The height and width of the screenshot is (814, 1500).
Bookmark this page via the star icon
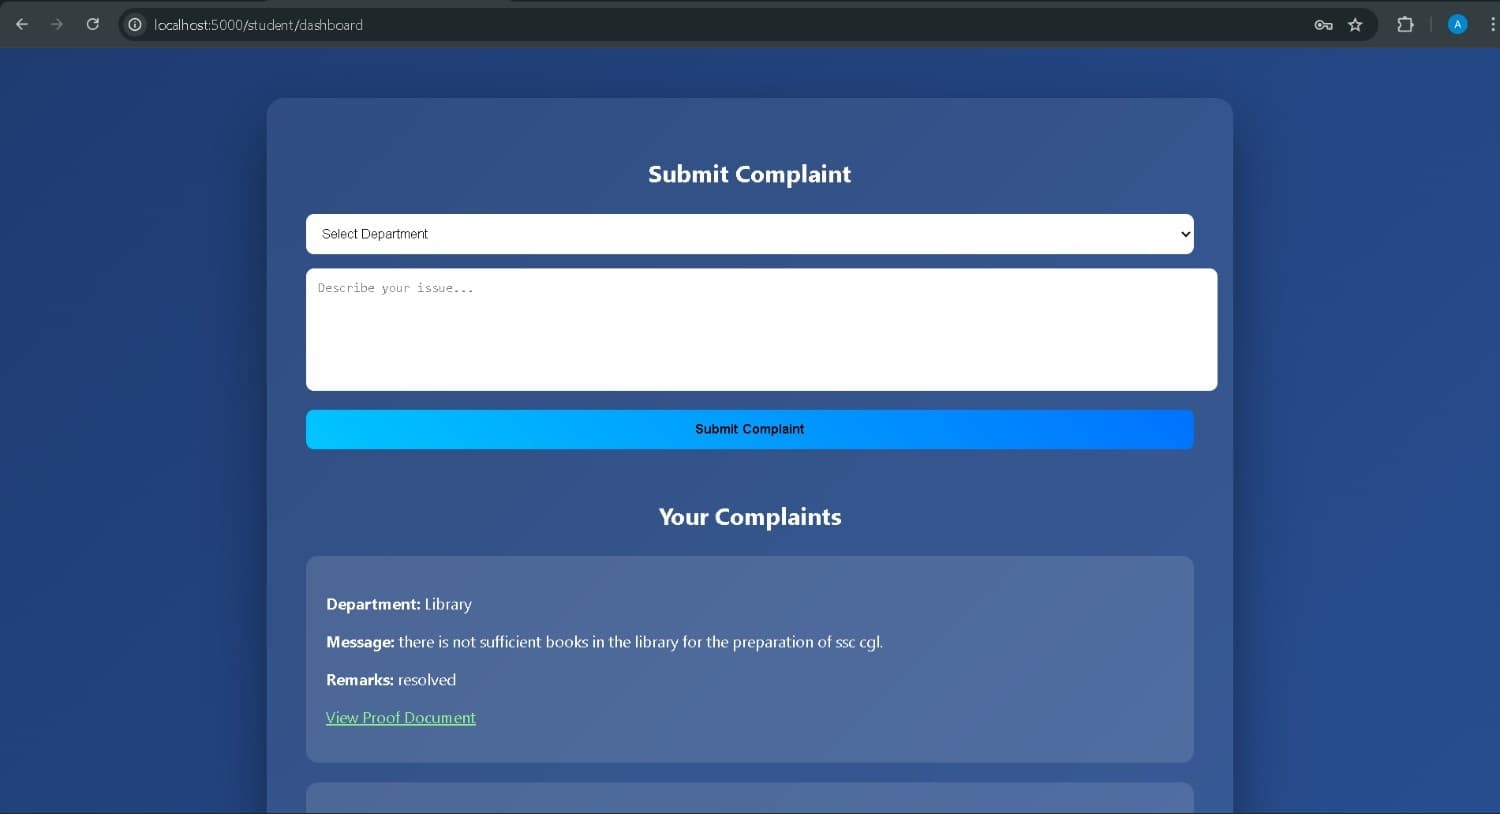pos(1356,25)
